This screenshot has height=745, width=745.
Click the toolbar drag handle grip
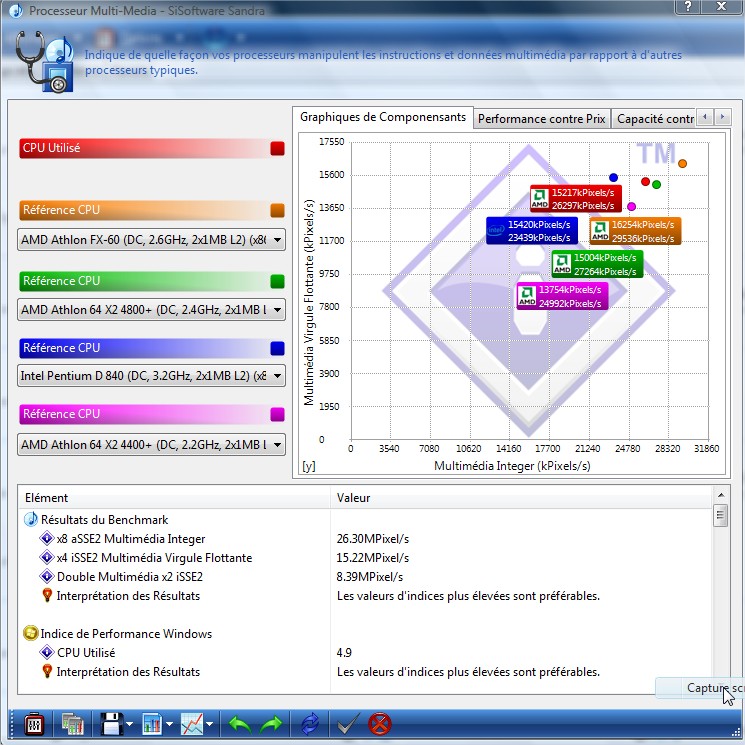tap(14, 725)
